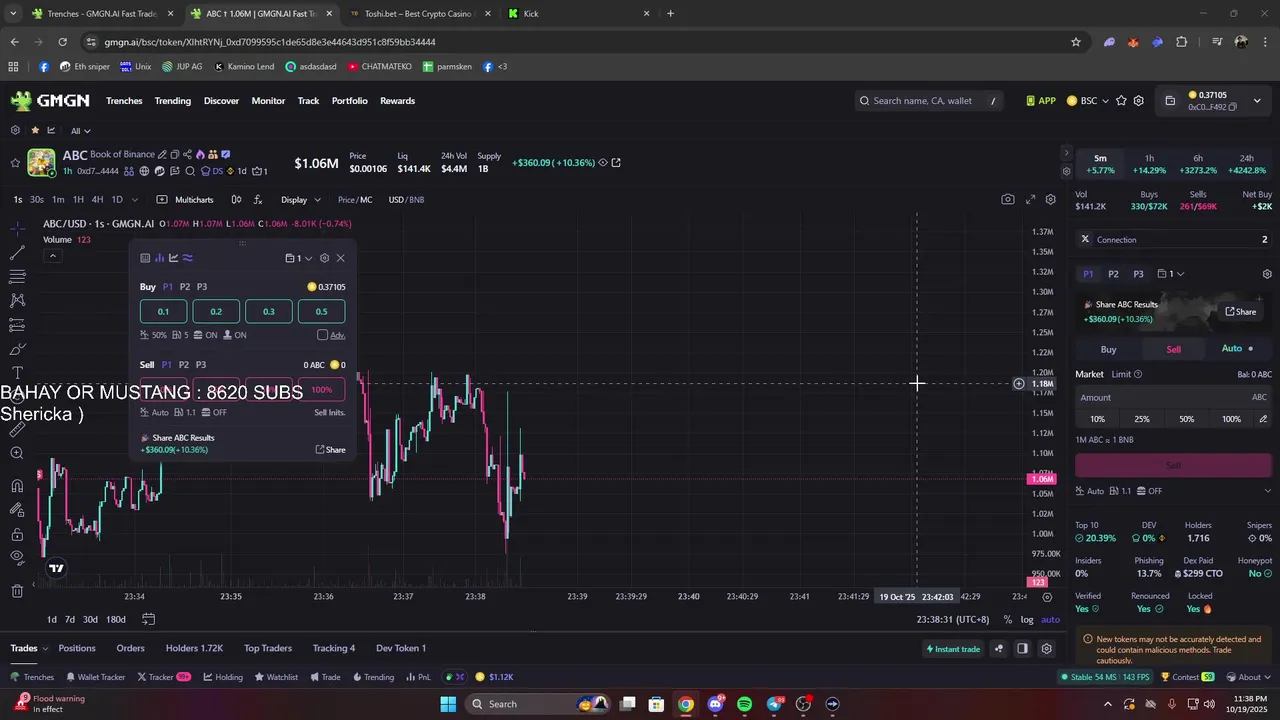This screenshot has height=720, width=1280.
Task: Click the zoom-in magnifier tool
Action: pos(17,453)
